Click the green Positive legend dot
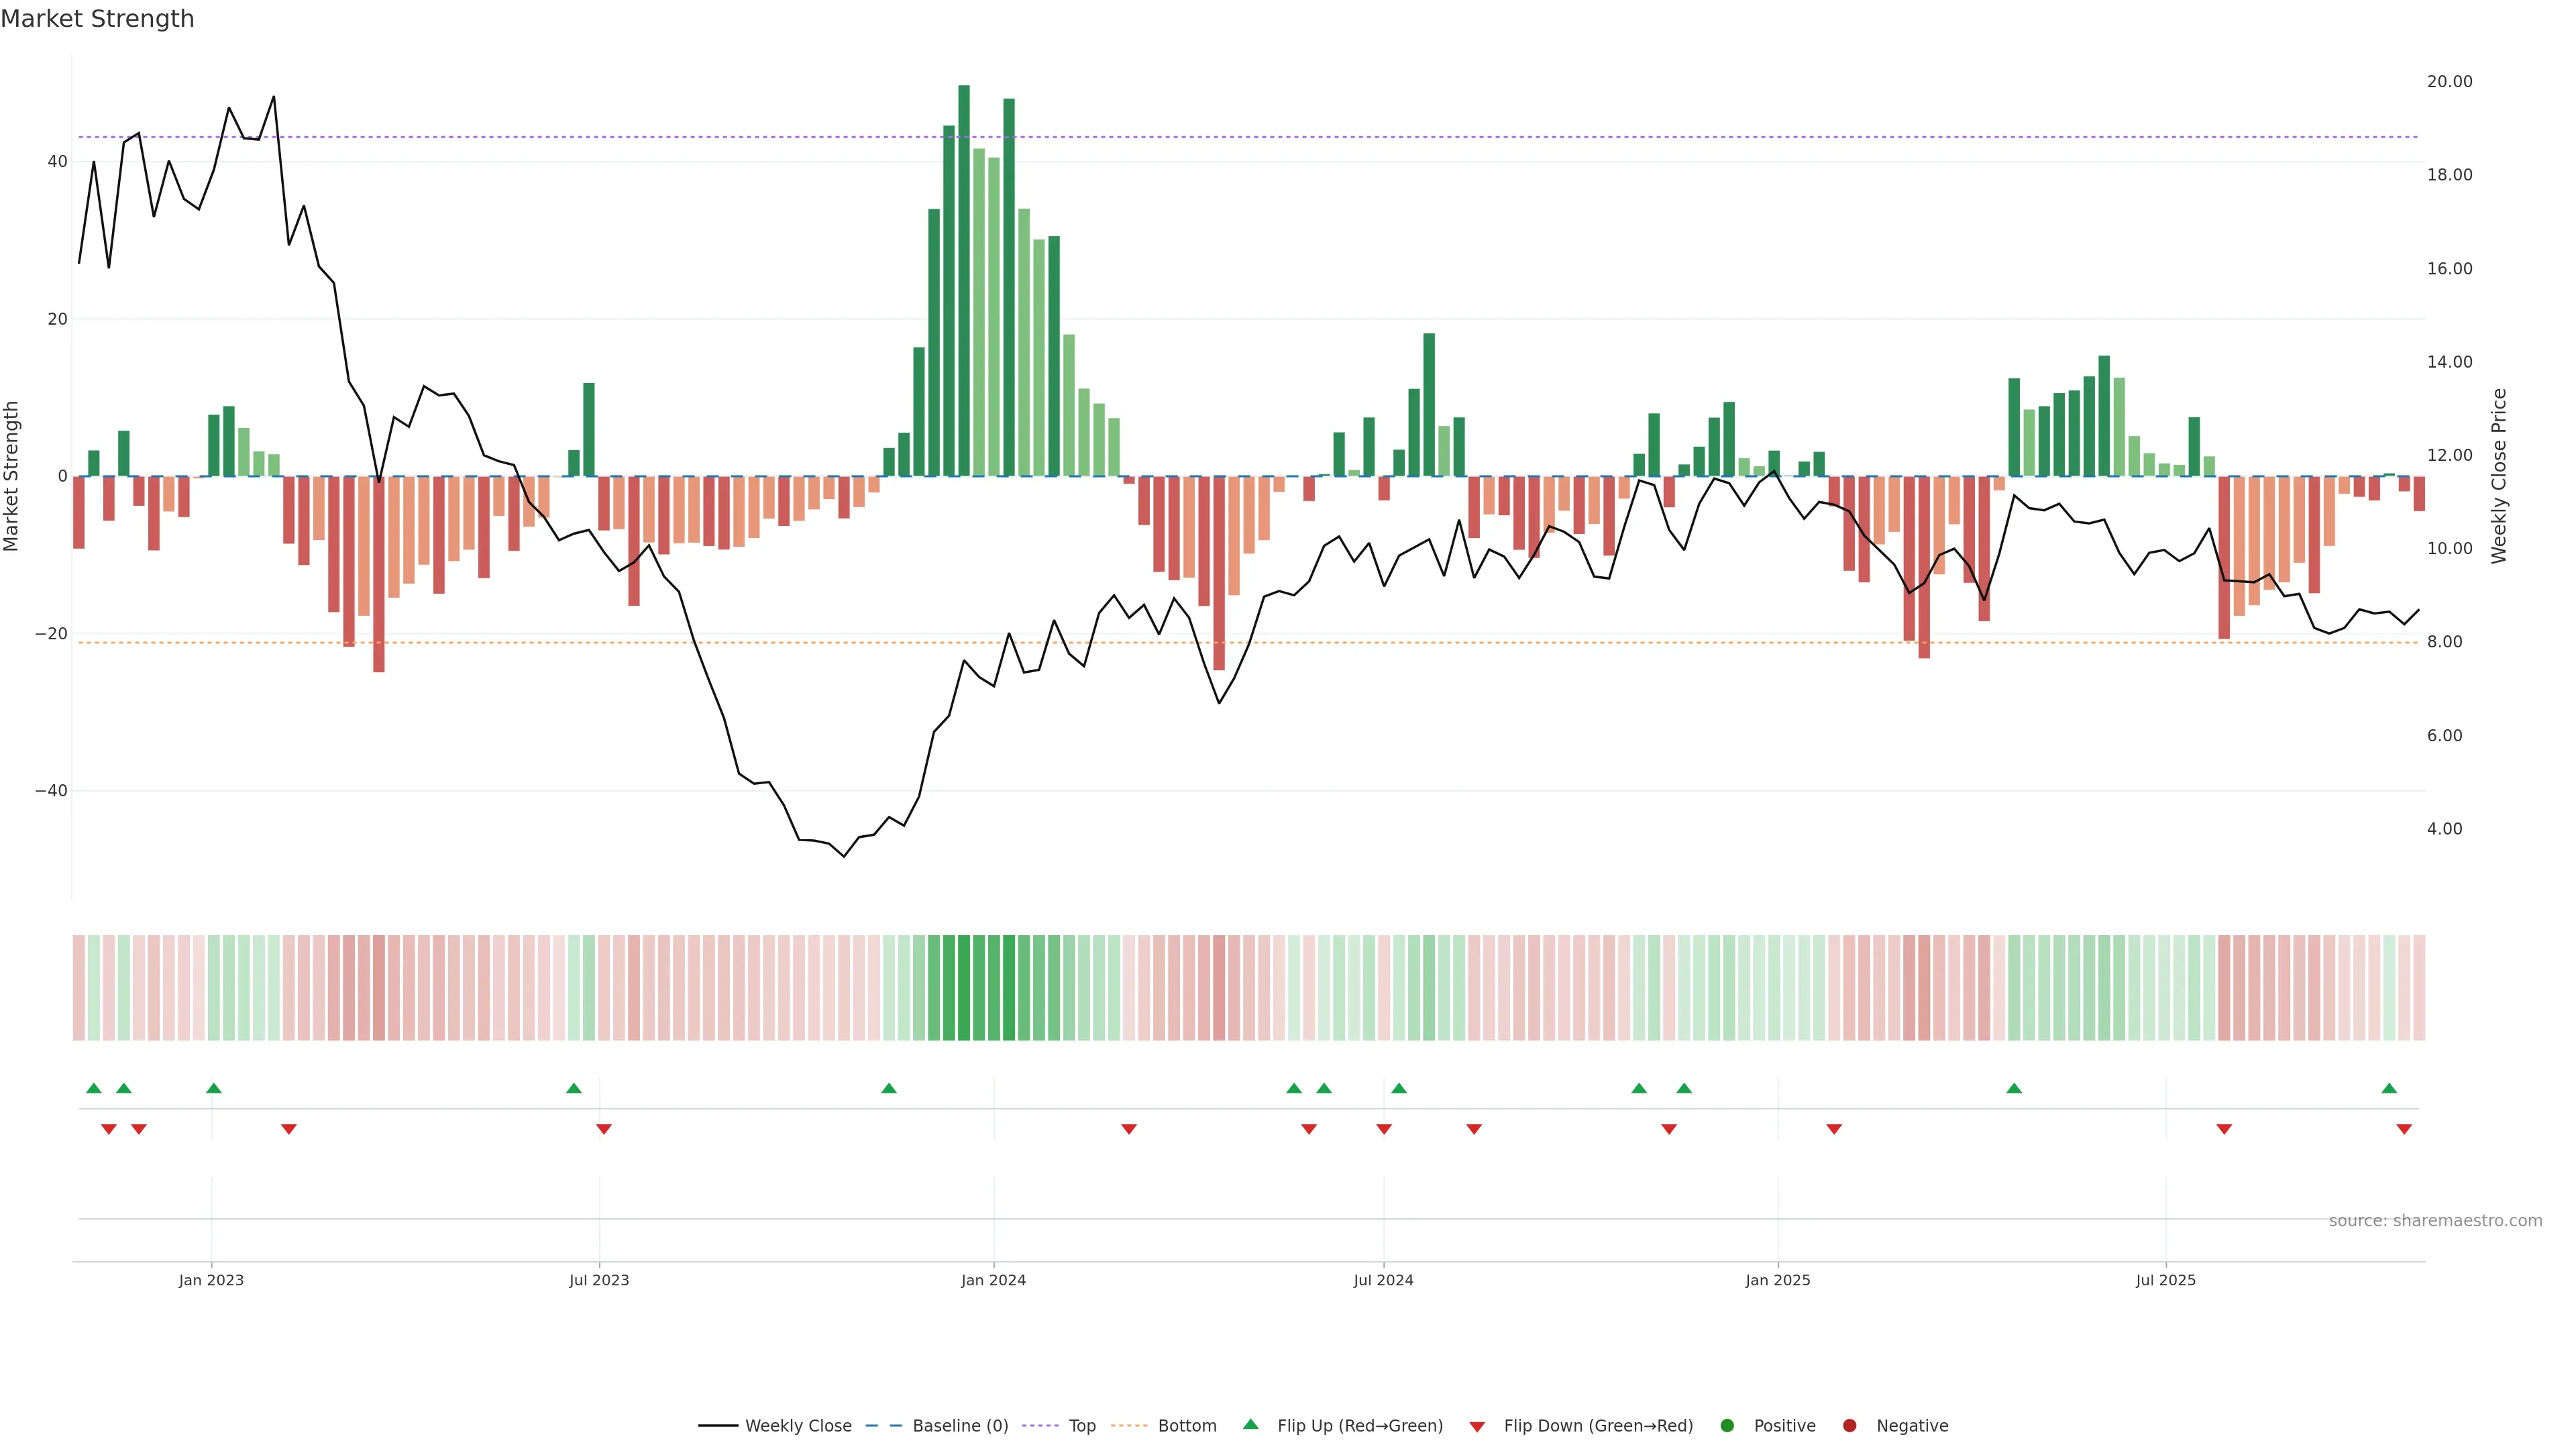2576x1449 pixels. coord(1727,1425)
